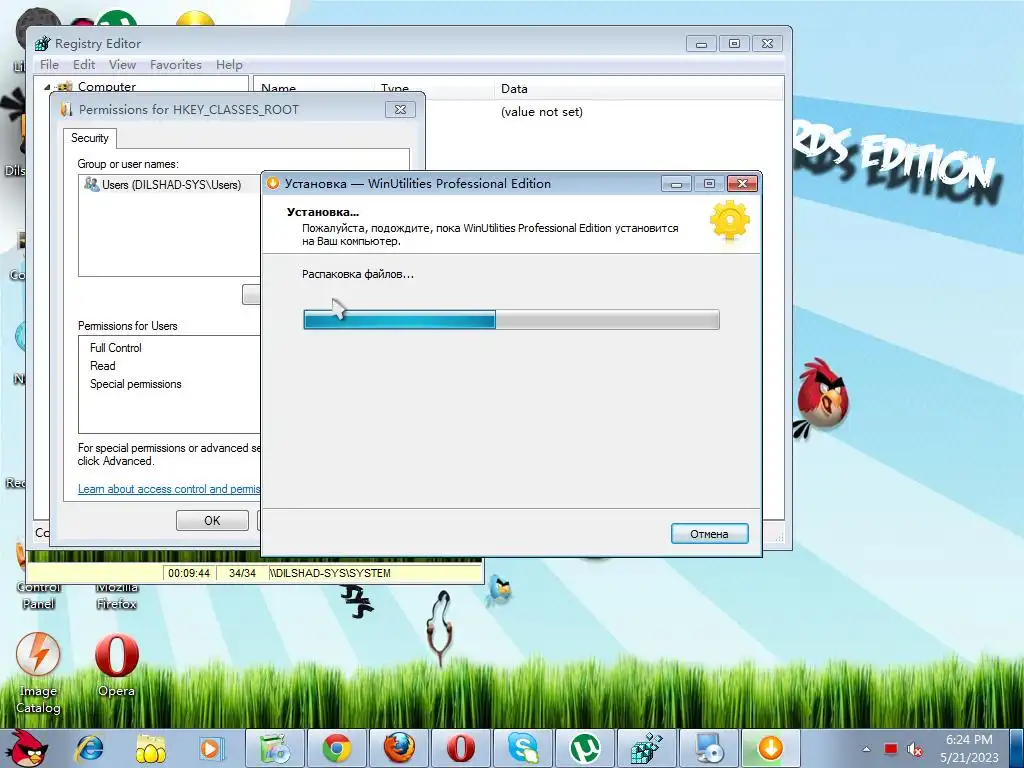Image resolution: width=1024 pixels, height=768 pixels.
Task: Open the Help menu in Registry Editor
Action: tap(229, 65)
